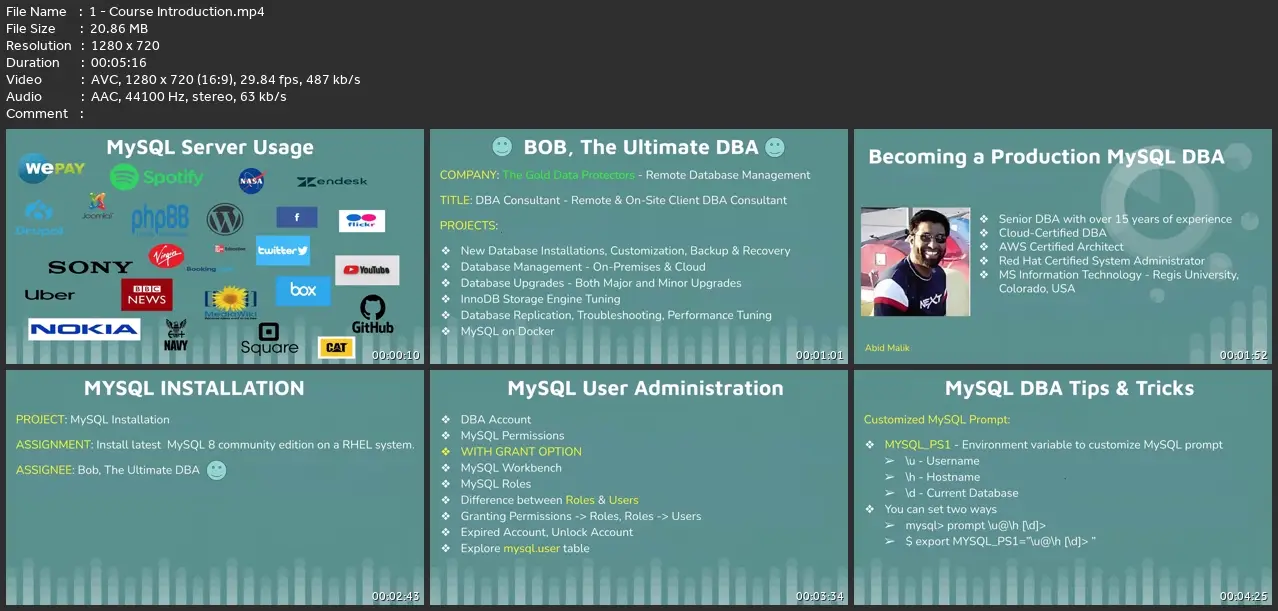The image size is (1278, 611).
Task: Select the 00:03:34 timestamp
Action: pyautogui.click(x=820, y=596)
